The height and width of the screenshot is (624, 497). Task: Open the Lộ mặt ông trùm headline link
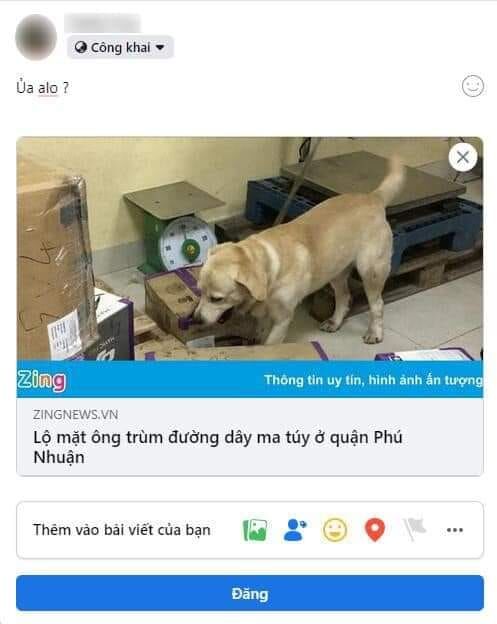(218, 447)
